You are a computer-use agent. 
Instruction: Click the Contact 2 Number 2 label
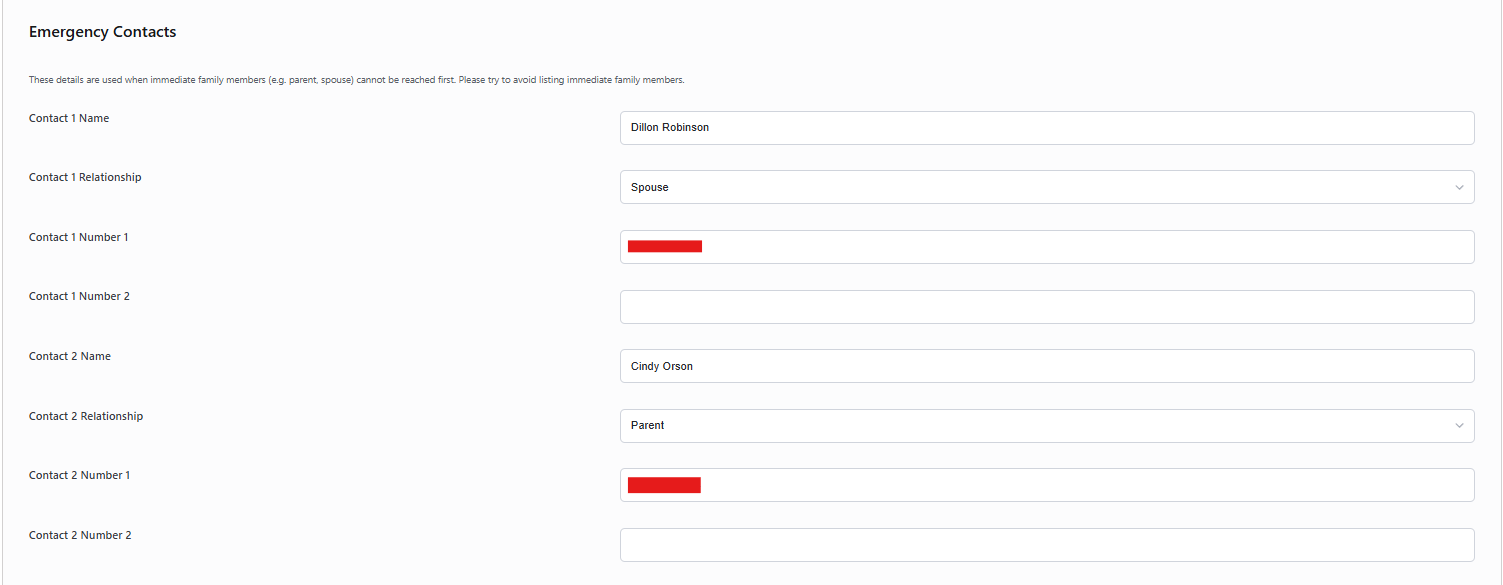click(80, 535)
